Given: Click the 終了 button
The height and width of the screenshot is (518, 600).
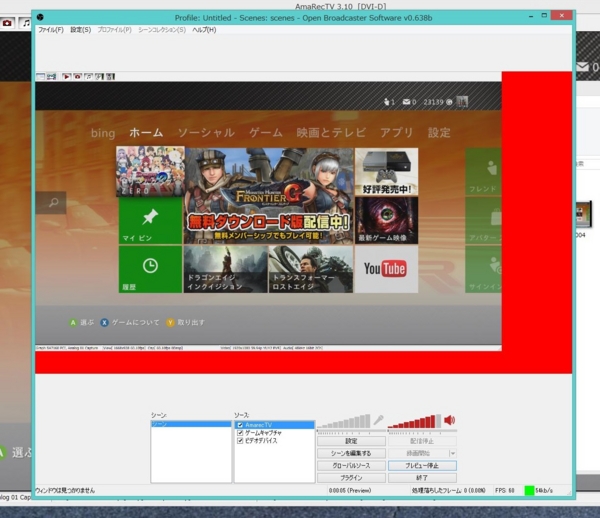Looking at the screenshot, I should 422,478.
